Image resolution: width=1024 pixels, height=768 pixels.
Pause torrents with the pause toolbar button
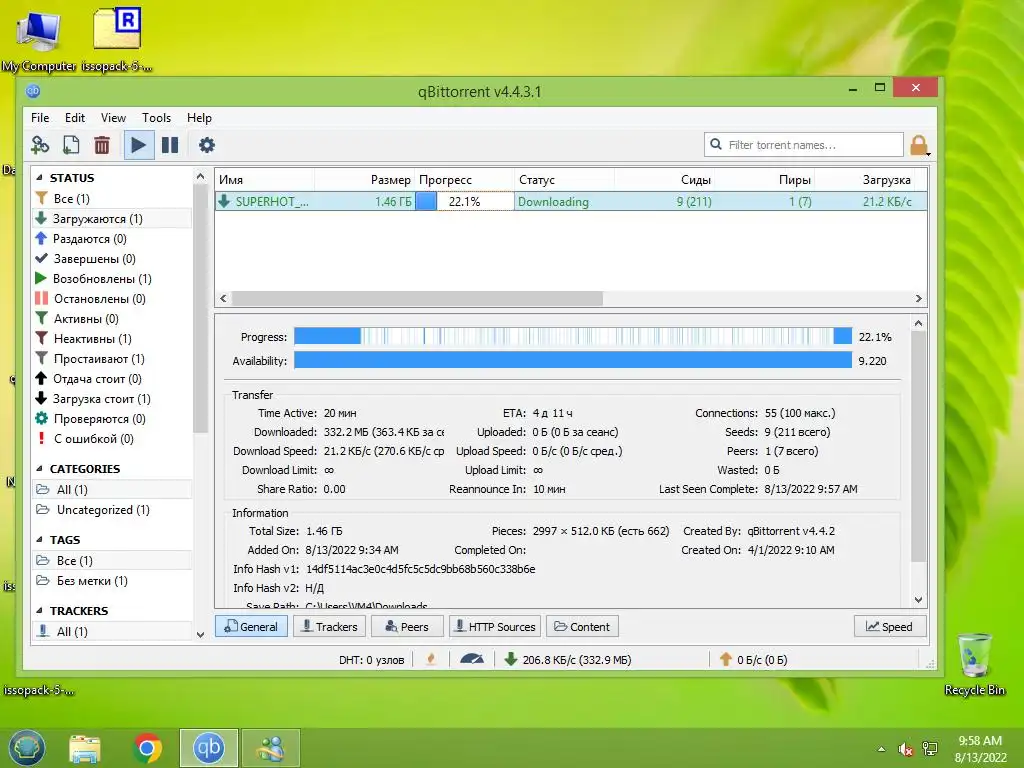[170, 145]
